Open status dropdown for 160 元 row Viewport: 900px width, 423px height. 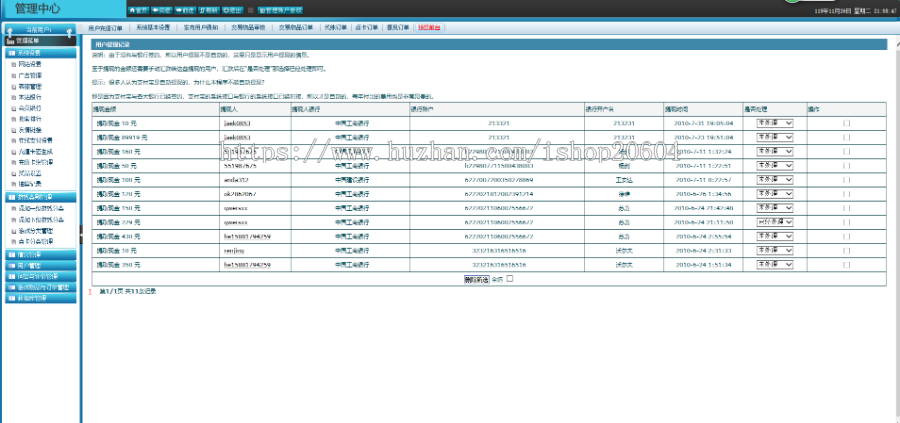point(775,152)
